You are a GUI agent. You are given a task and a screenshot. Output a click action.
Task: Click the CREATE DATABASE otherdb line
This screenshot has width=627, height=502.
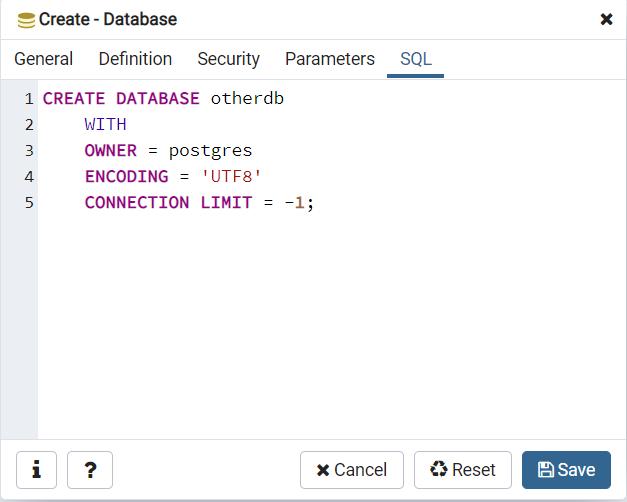coord(163,98)
